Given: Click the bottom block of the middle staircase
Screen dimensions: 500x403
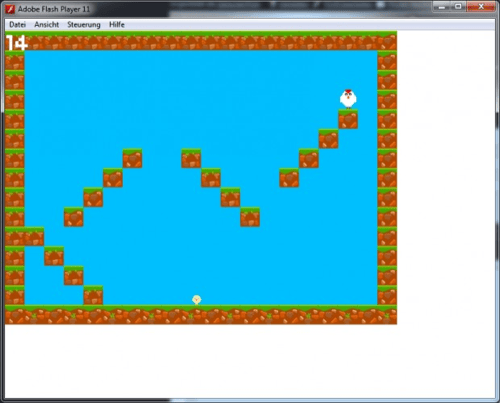Looking at the screenshot, I should (x=250, y=217).
